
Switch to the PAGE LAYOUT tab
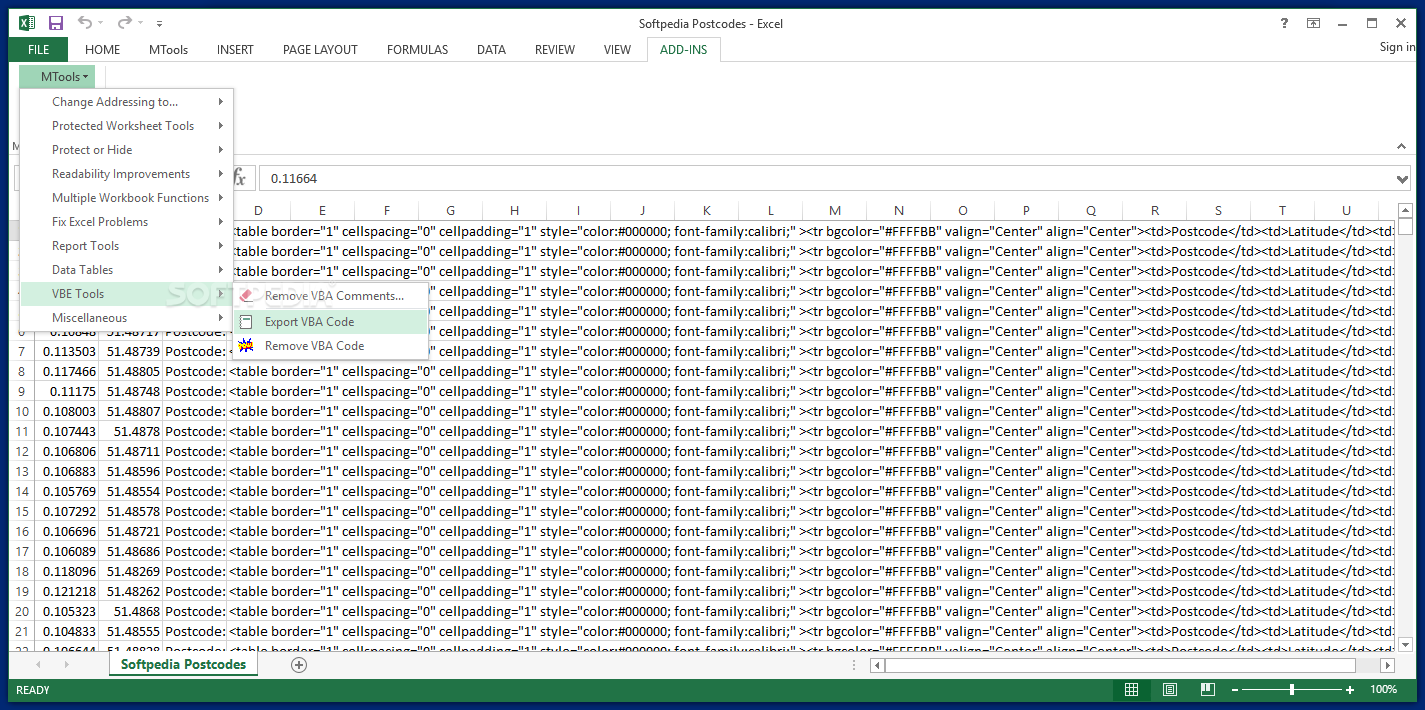point(320,50)
